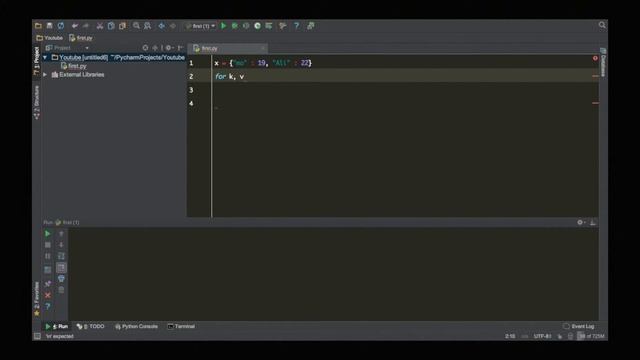Click Restore Layout icon in Run panel
The image size is (640, 360).
click(x=47, y=270)
